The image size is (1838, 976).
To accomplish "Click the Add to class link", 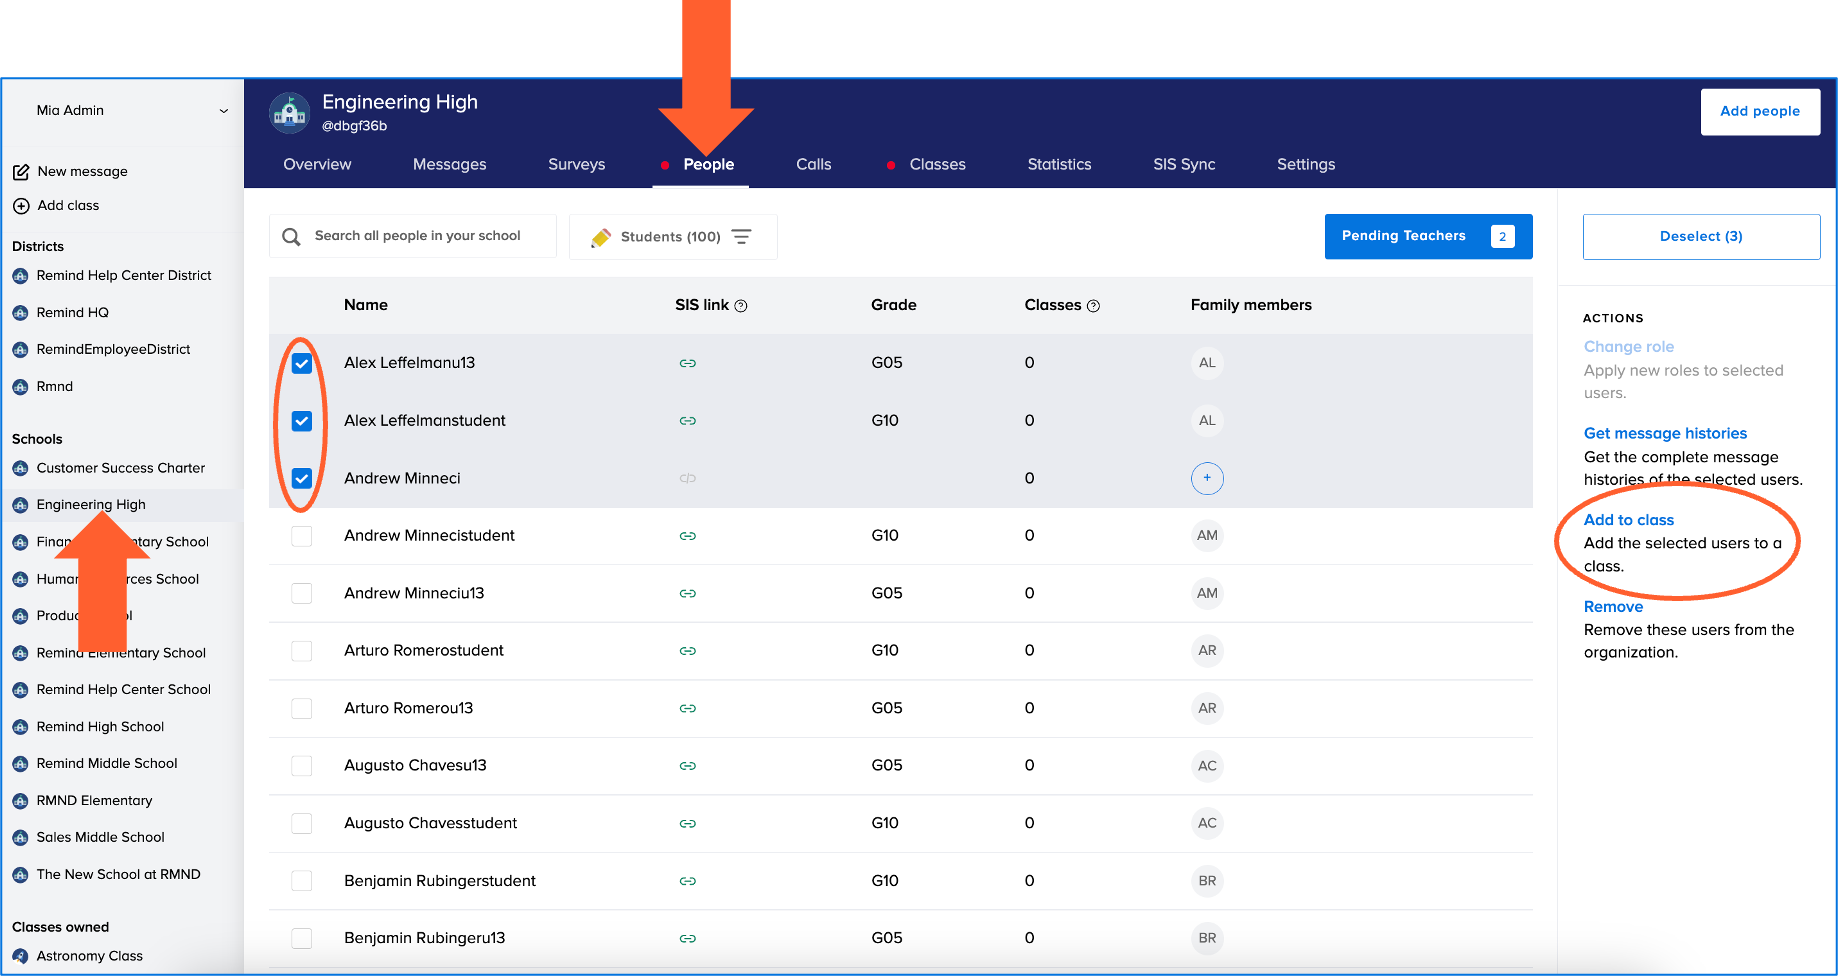I will tap(1628, 520).
